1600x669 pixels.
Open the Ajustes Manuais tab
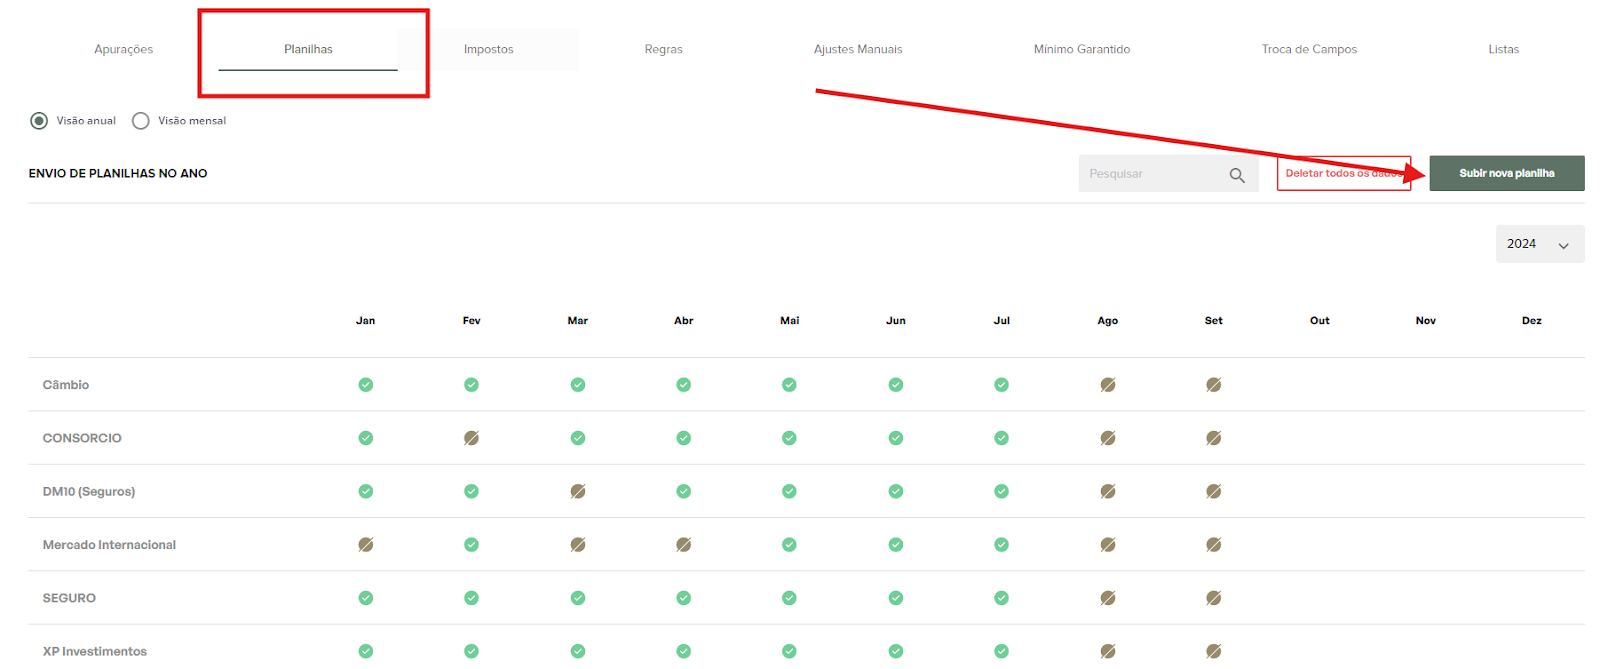pyautogui.click(x=857, y=49)
